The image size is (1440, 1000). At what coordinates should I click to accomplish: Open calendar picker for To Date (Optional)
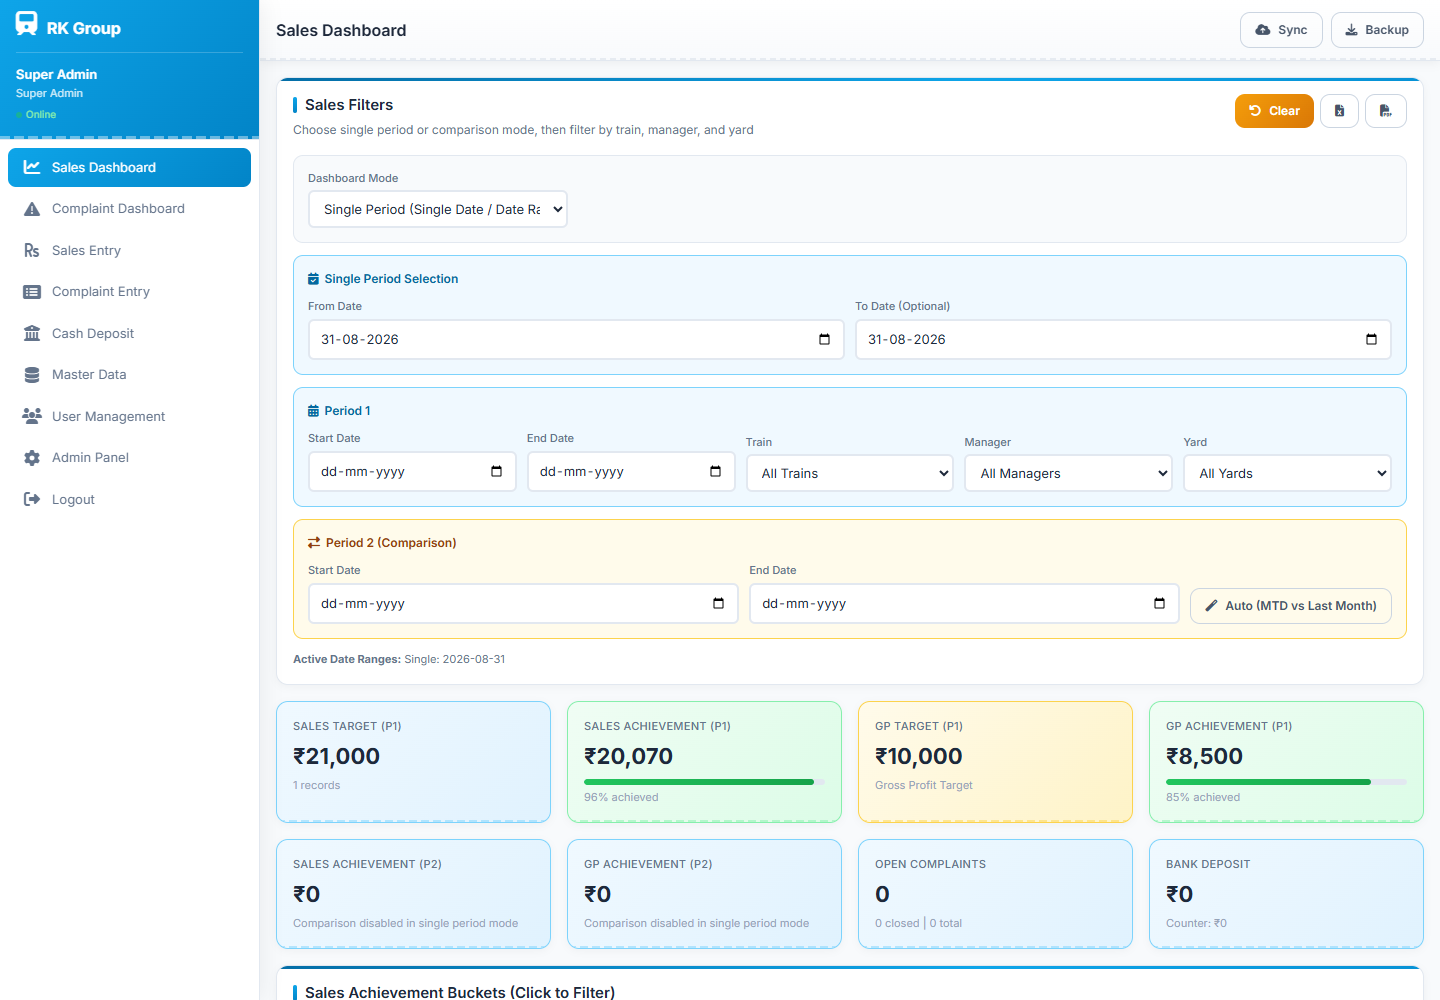pos(1371,339)
